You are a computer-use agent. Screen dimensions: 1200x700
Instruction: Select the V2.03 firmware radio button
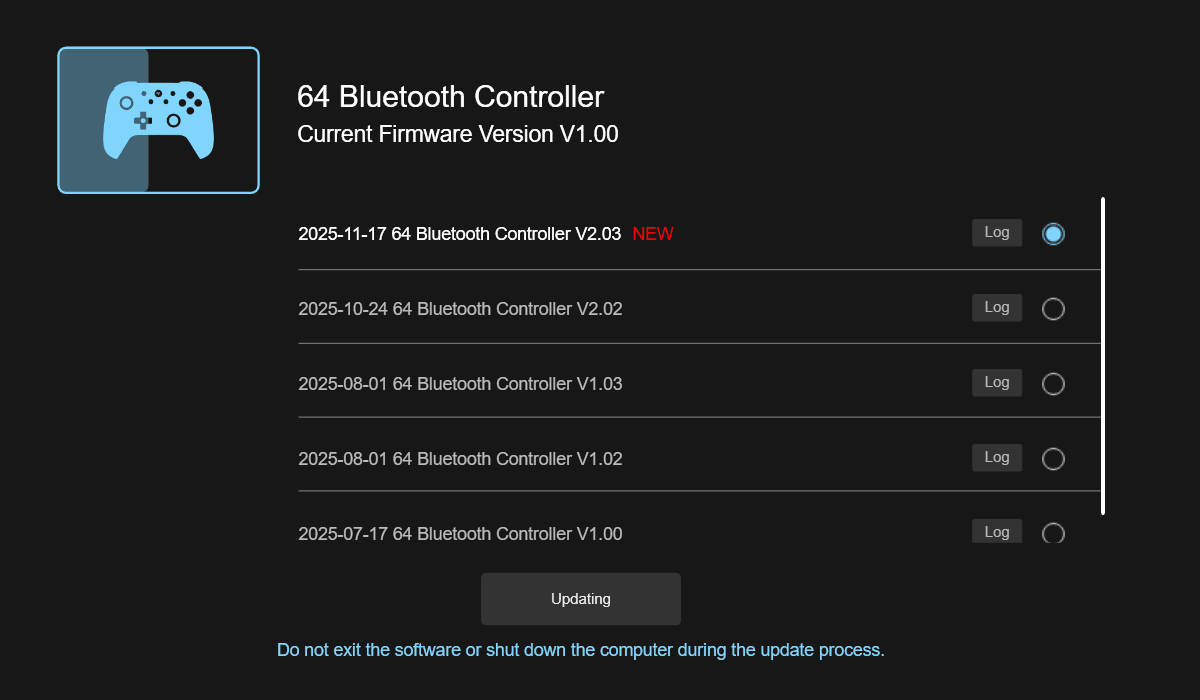tap(1053, 234)
